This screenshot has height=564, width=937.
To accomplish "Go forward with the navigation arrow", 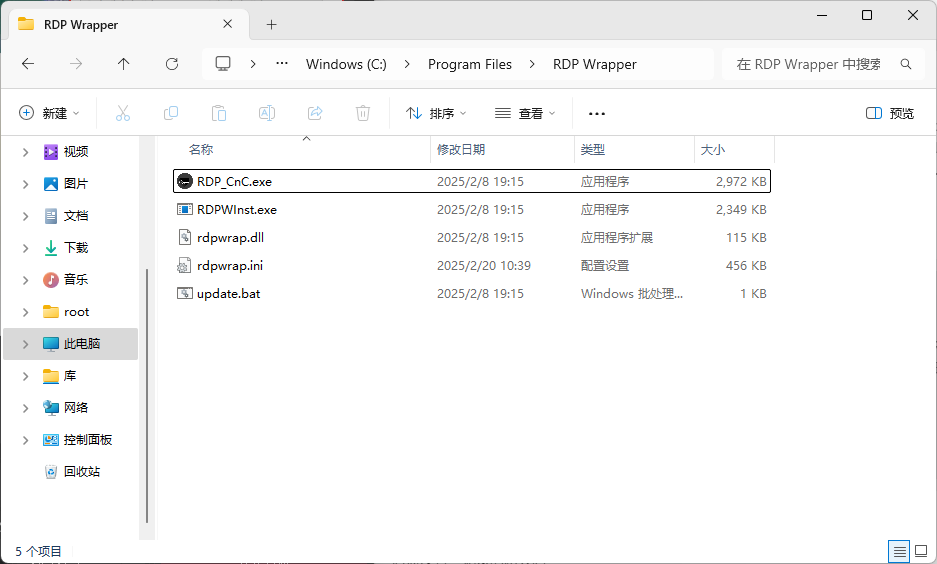I will pos(76,64).
